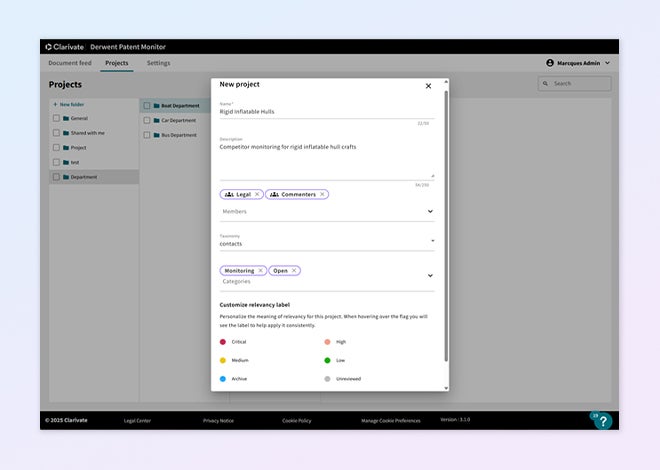Click the Critical red relevancy color dot
The height and width of the screenshot is (470, 660).
[223, 342]
